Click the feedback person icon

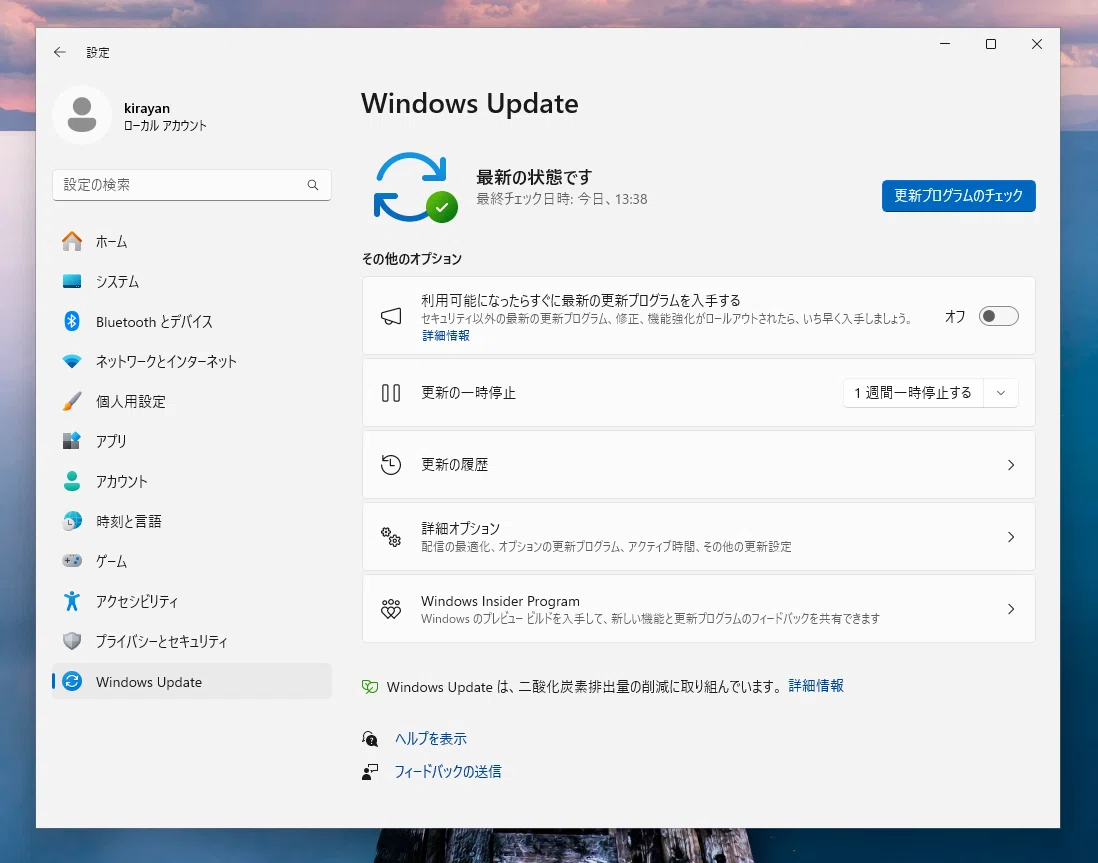coord(370,772)
